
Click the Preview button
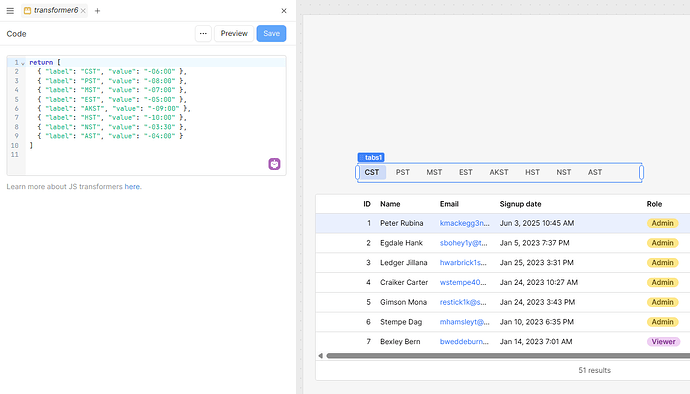[234, 33]
